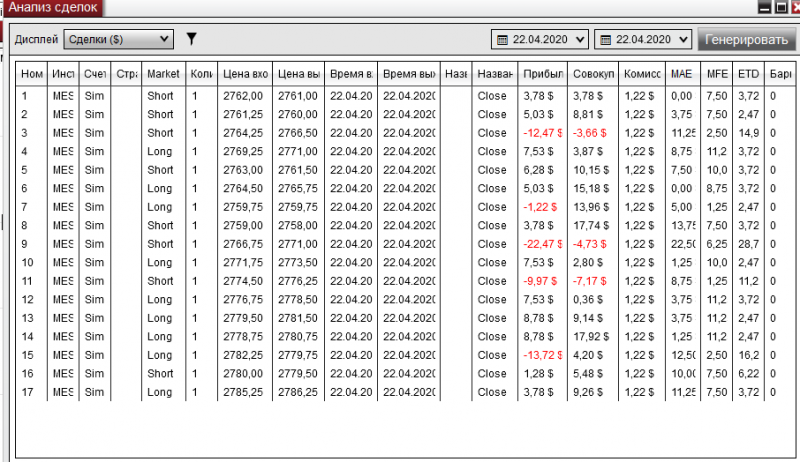Select cumulative profit 0,36 $ in row 12
The image size is (800, 462).
588,300
